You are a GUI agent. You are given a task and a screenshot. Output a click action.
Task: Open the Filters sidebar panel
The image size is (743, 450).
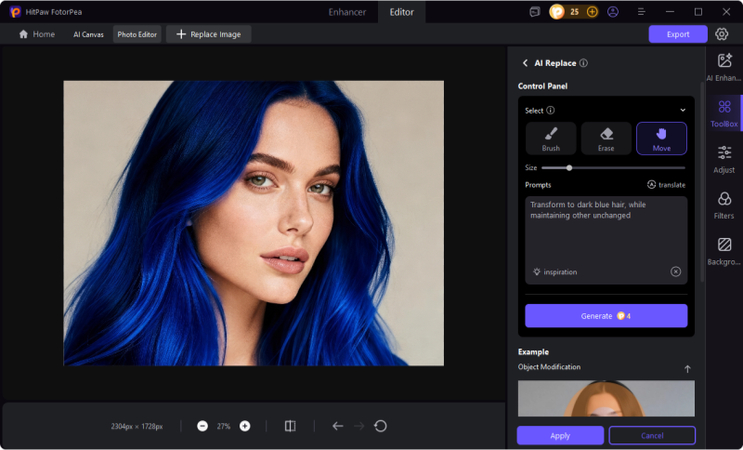tap(724, 205)
